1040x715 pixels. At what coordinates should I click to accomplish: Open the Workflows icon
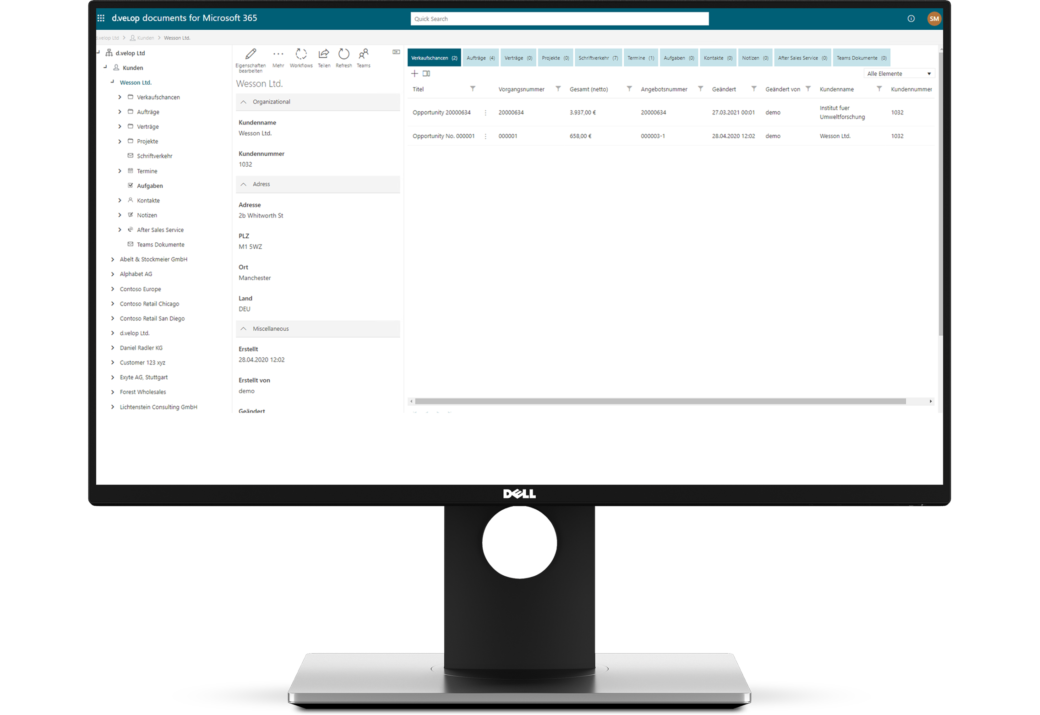(301, 54)
